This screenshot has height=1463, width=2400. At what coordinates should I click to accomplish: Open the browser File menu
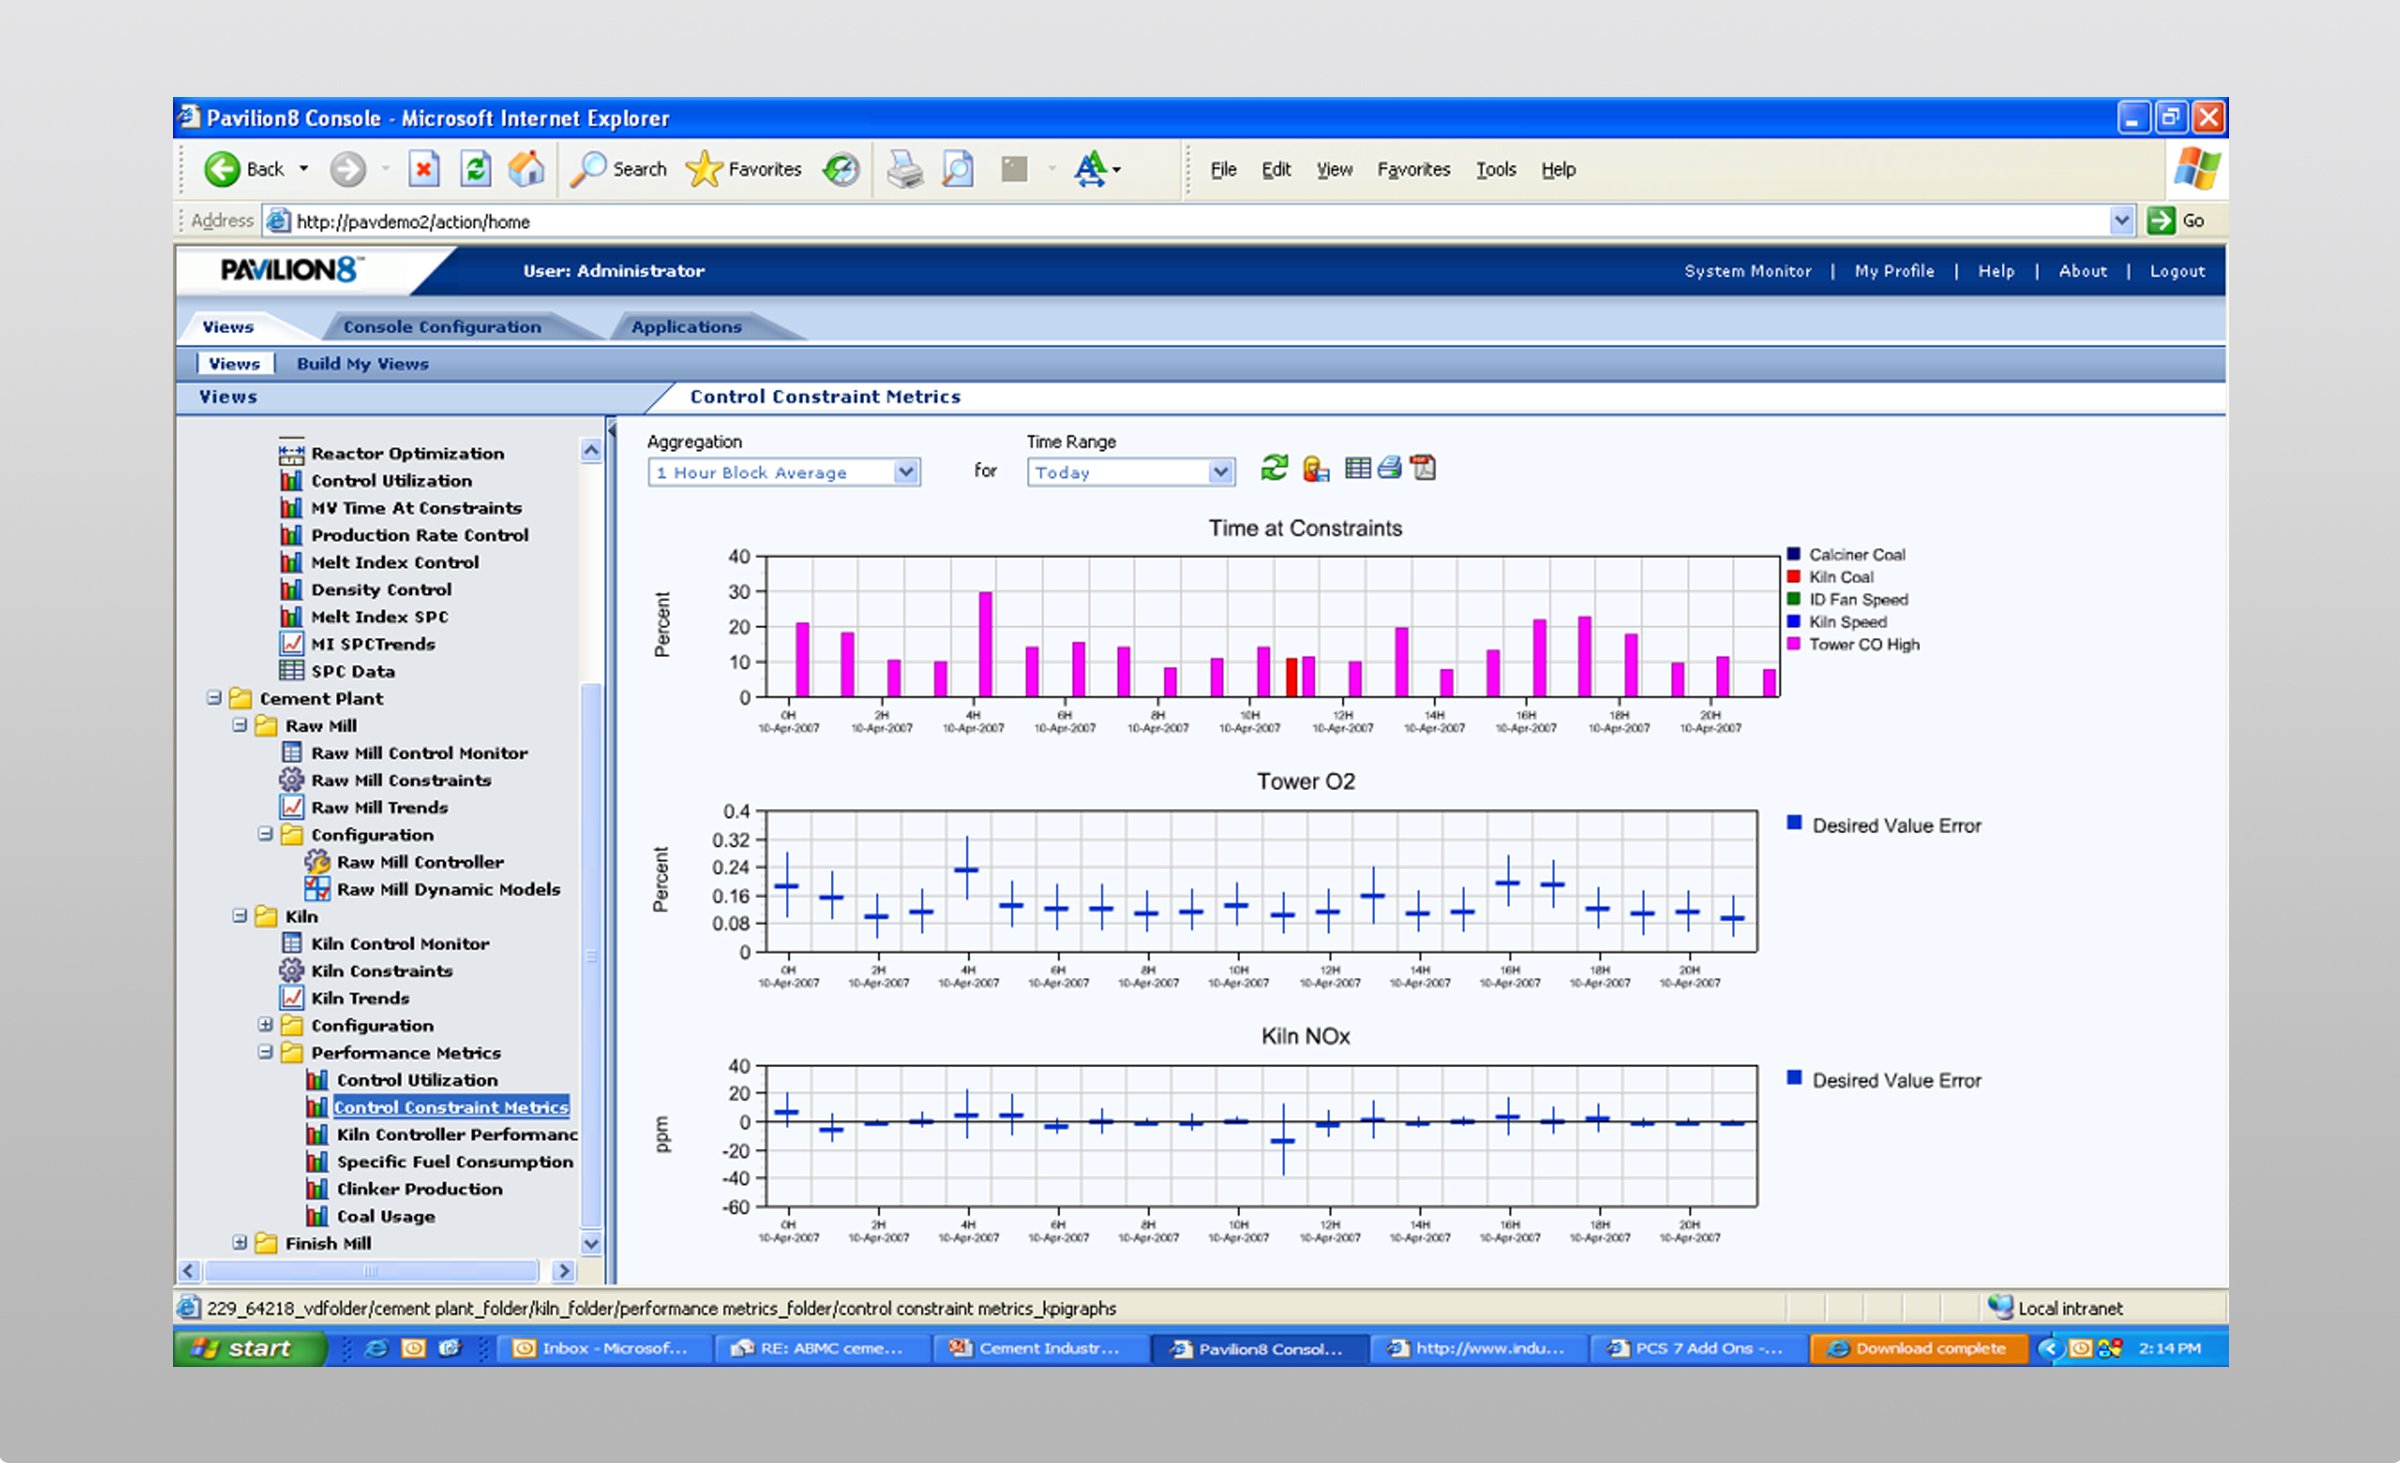click(x=1223, y=169)
